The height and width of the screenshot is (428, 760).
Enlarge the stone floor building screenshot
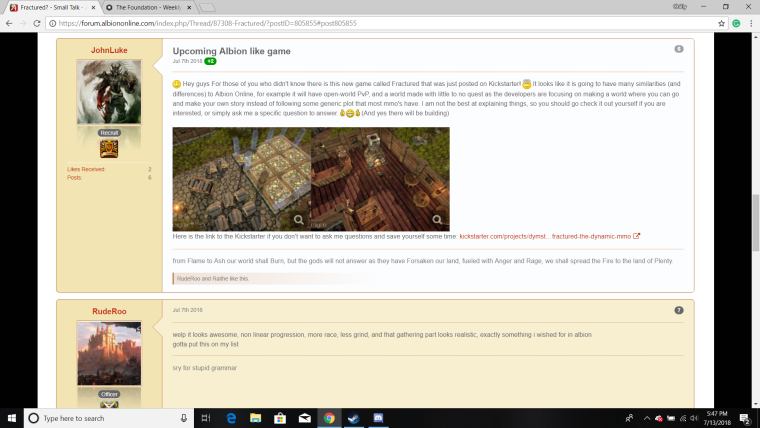(x=242, y=179)
